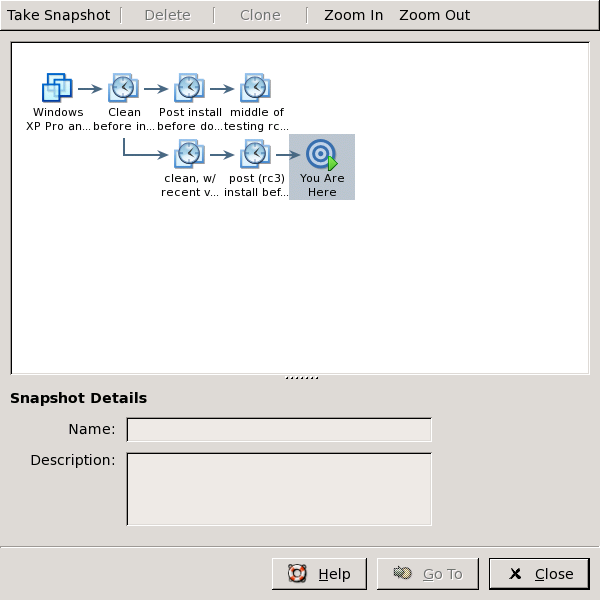Click the 'Post install before do...' snapshot icon
Screen dimensions: 600x600
(190, 88)
